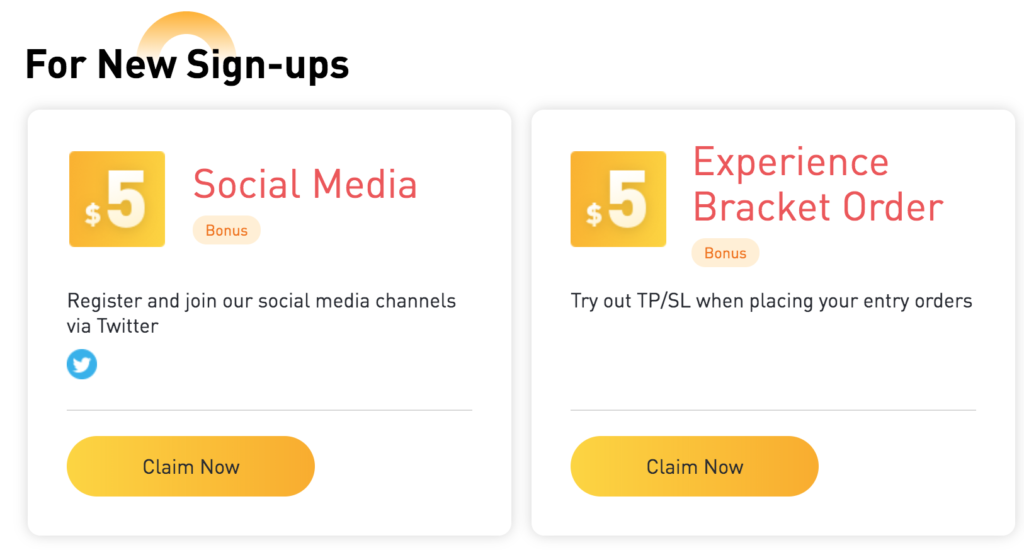Claim the Social Media bonus now
This screenshot has height=557, width=1024.
(191, 466)
